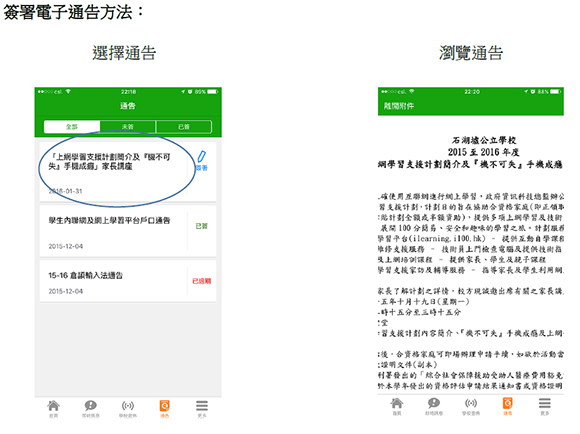This screenshot has height=434, width=580.
Task: Tap the red 已過期 status label
Action: pos(202,281)
